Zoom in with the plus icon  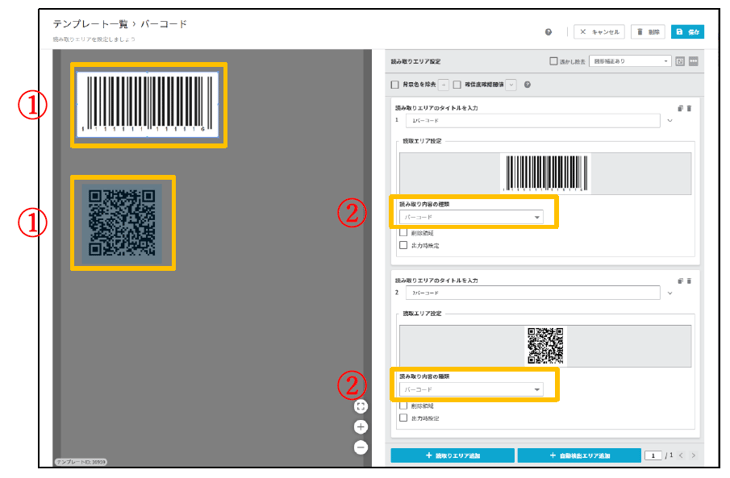click(x=361, y=426)
